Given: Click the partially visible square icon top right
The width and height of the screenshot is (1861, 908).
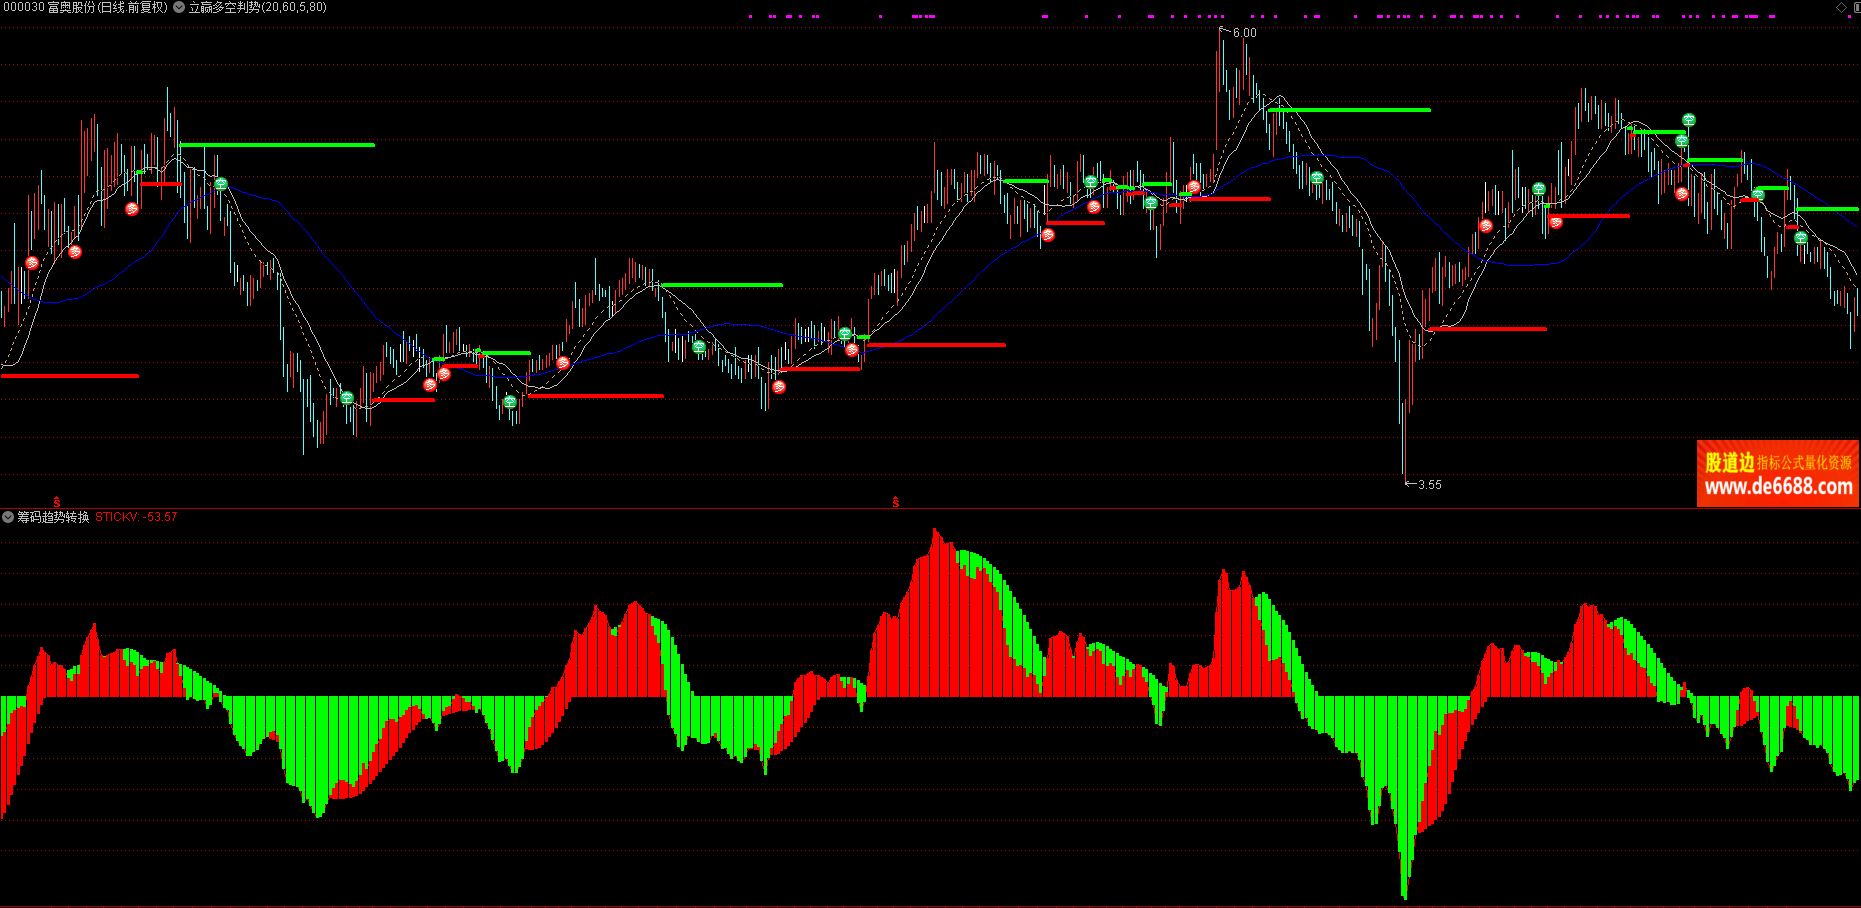Looking at the screenshot, I should click(x=1856, y=7).
